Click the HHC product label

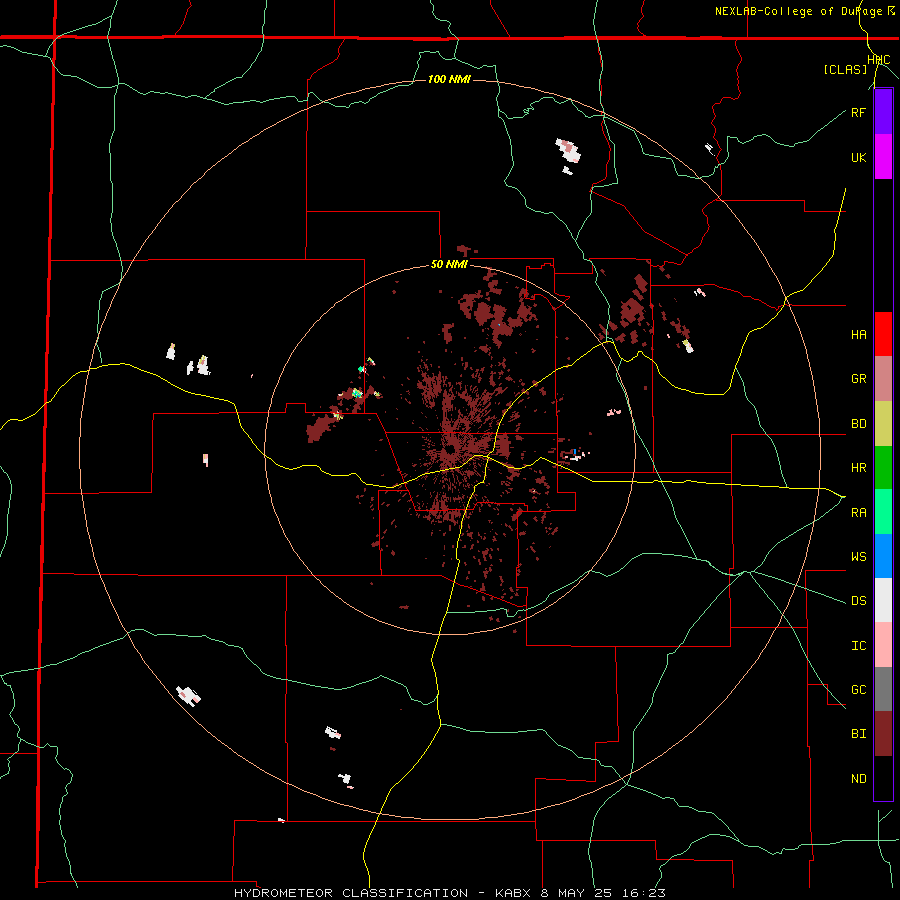point(879,60)
